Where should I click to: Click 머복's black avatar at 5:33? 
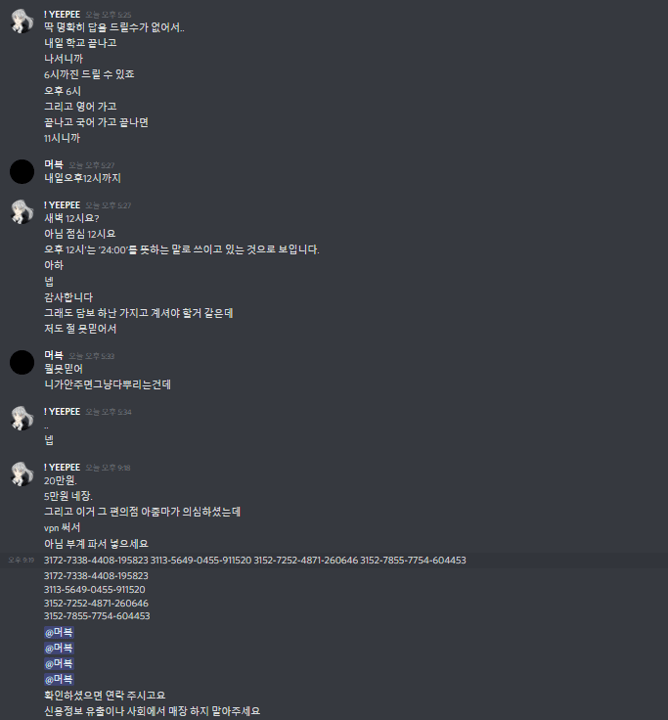[x=22, y=362]
